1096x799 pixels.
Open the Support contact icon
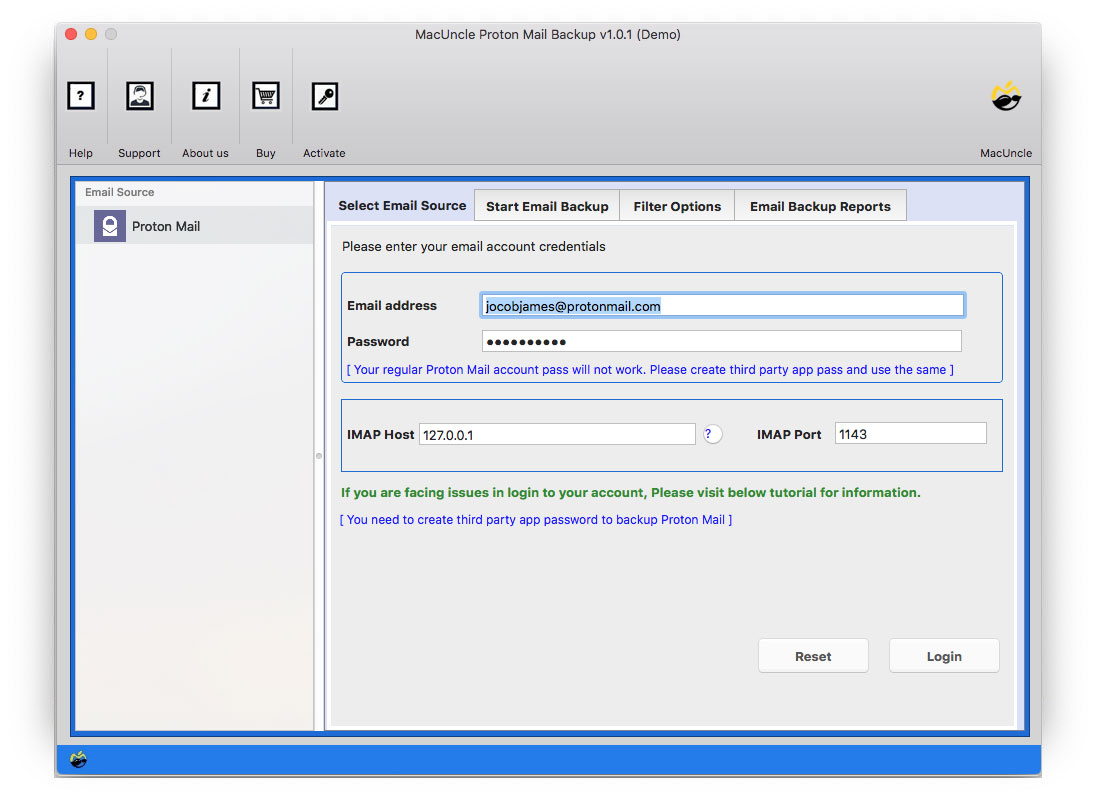pyautogui.click(x=139, y=96)
